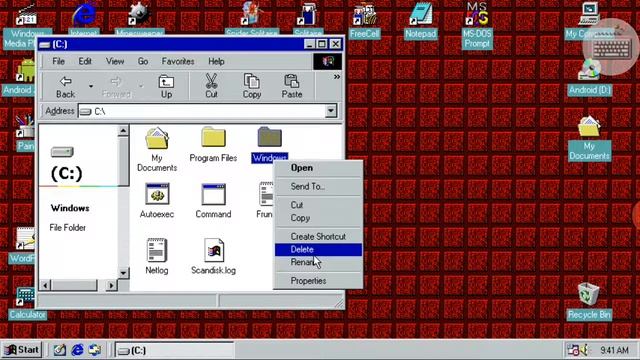Select the Windows folder icon
This screenshot has height=360, width=640.
(270, 137)
